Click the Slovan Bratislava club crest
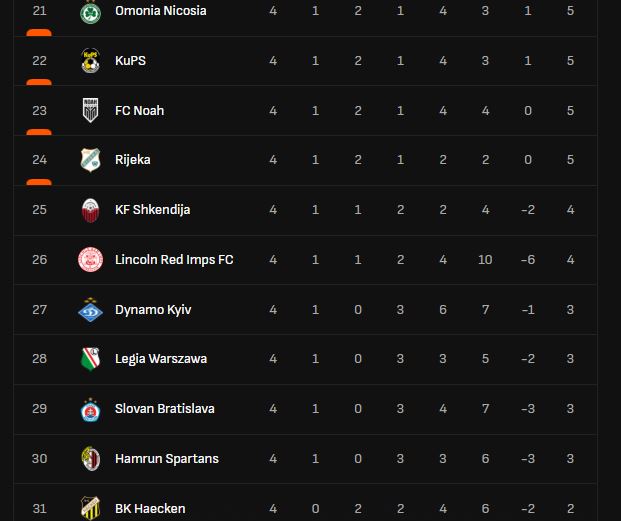 click(91, 409)
